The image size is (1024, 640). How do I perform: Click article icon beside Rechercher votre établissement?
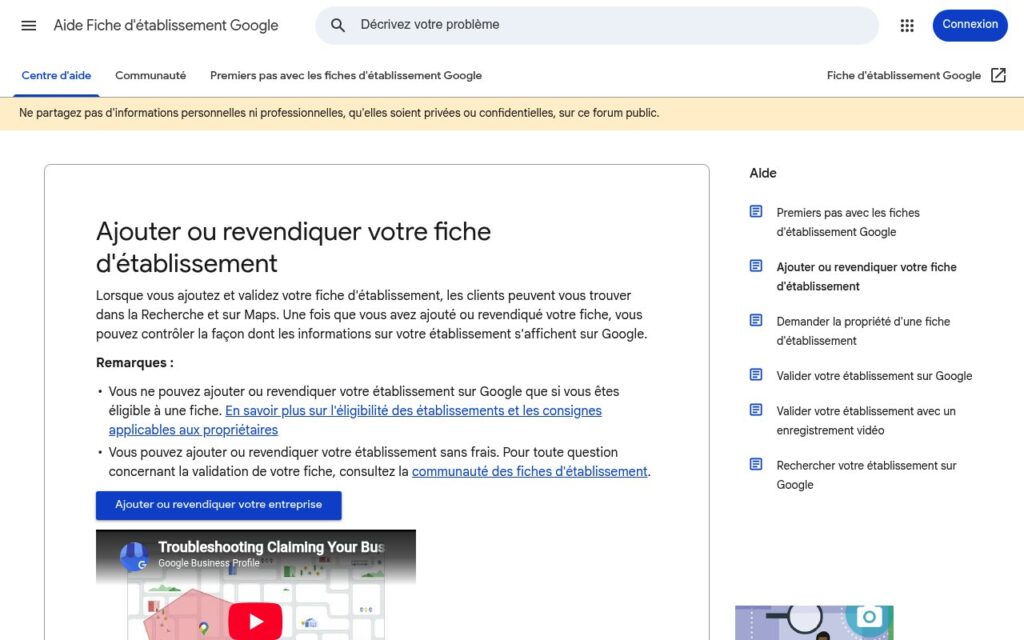point(756,464)
